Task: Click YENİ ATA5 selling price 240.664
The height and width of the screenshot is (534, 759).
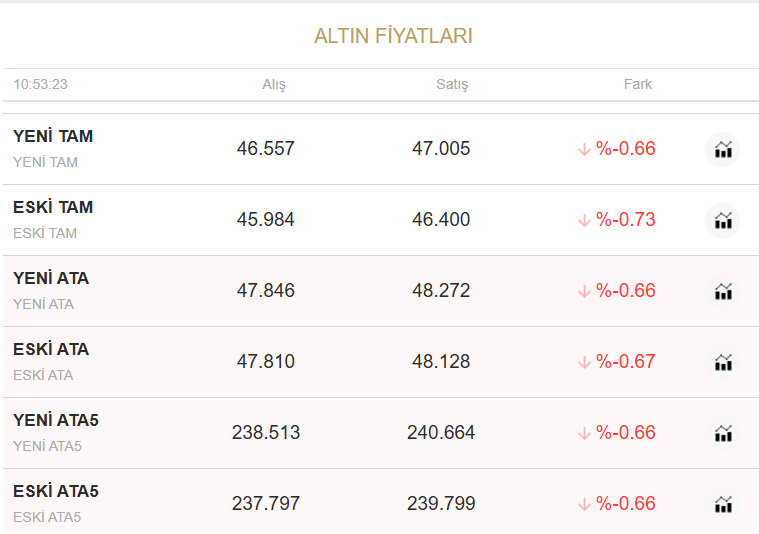Action: pos(441,433)
